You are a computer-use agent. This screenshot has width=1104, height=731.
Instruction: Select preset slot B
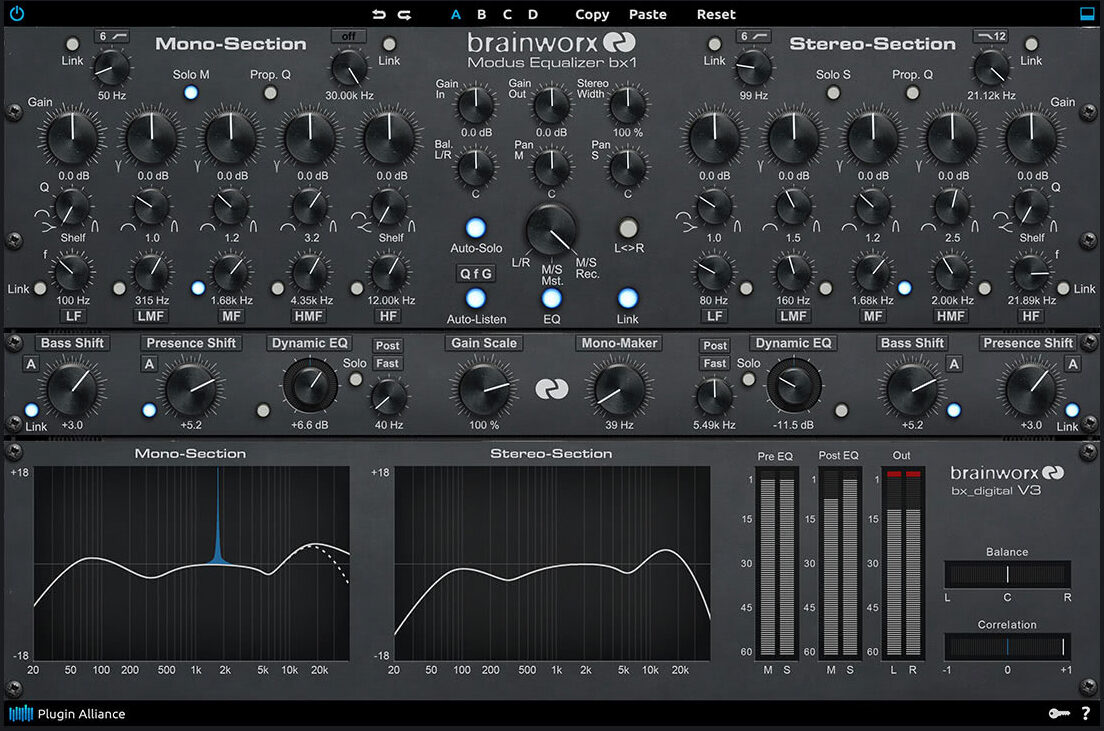[x=481, y=14]
